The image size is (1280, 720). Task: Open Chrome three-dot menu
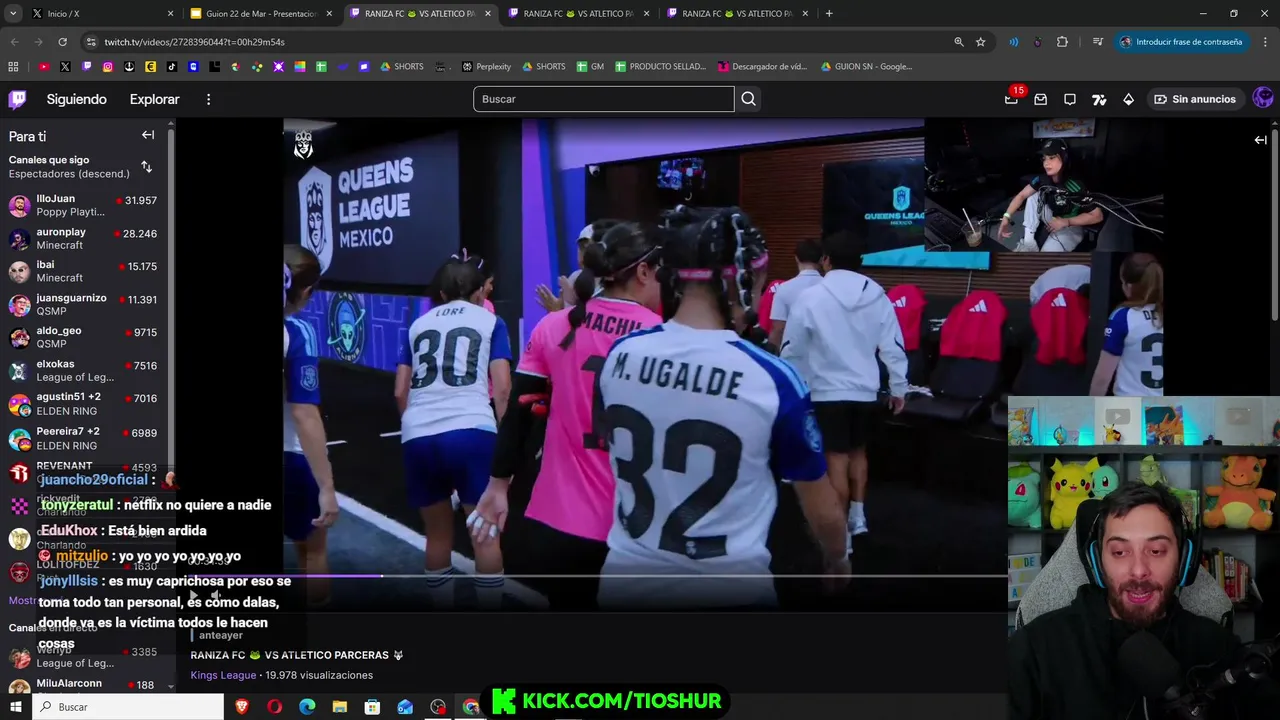(1265, 42)
